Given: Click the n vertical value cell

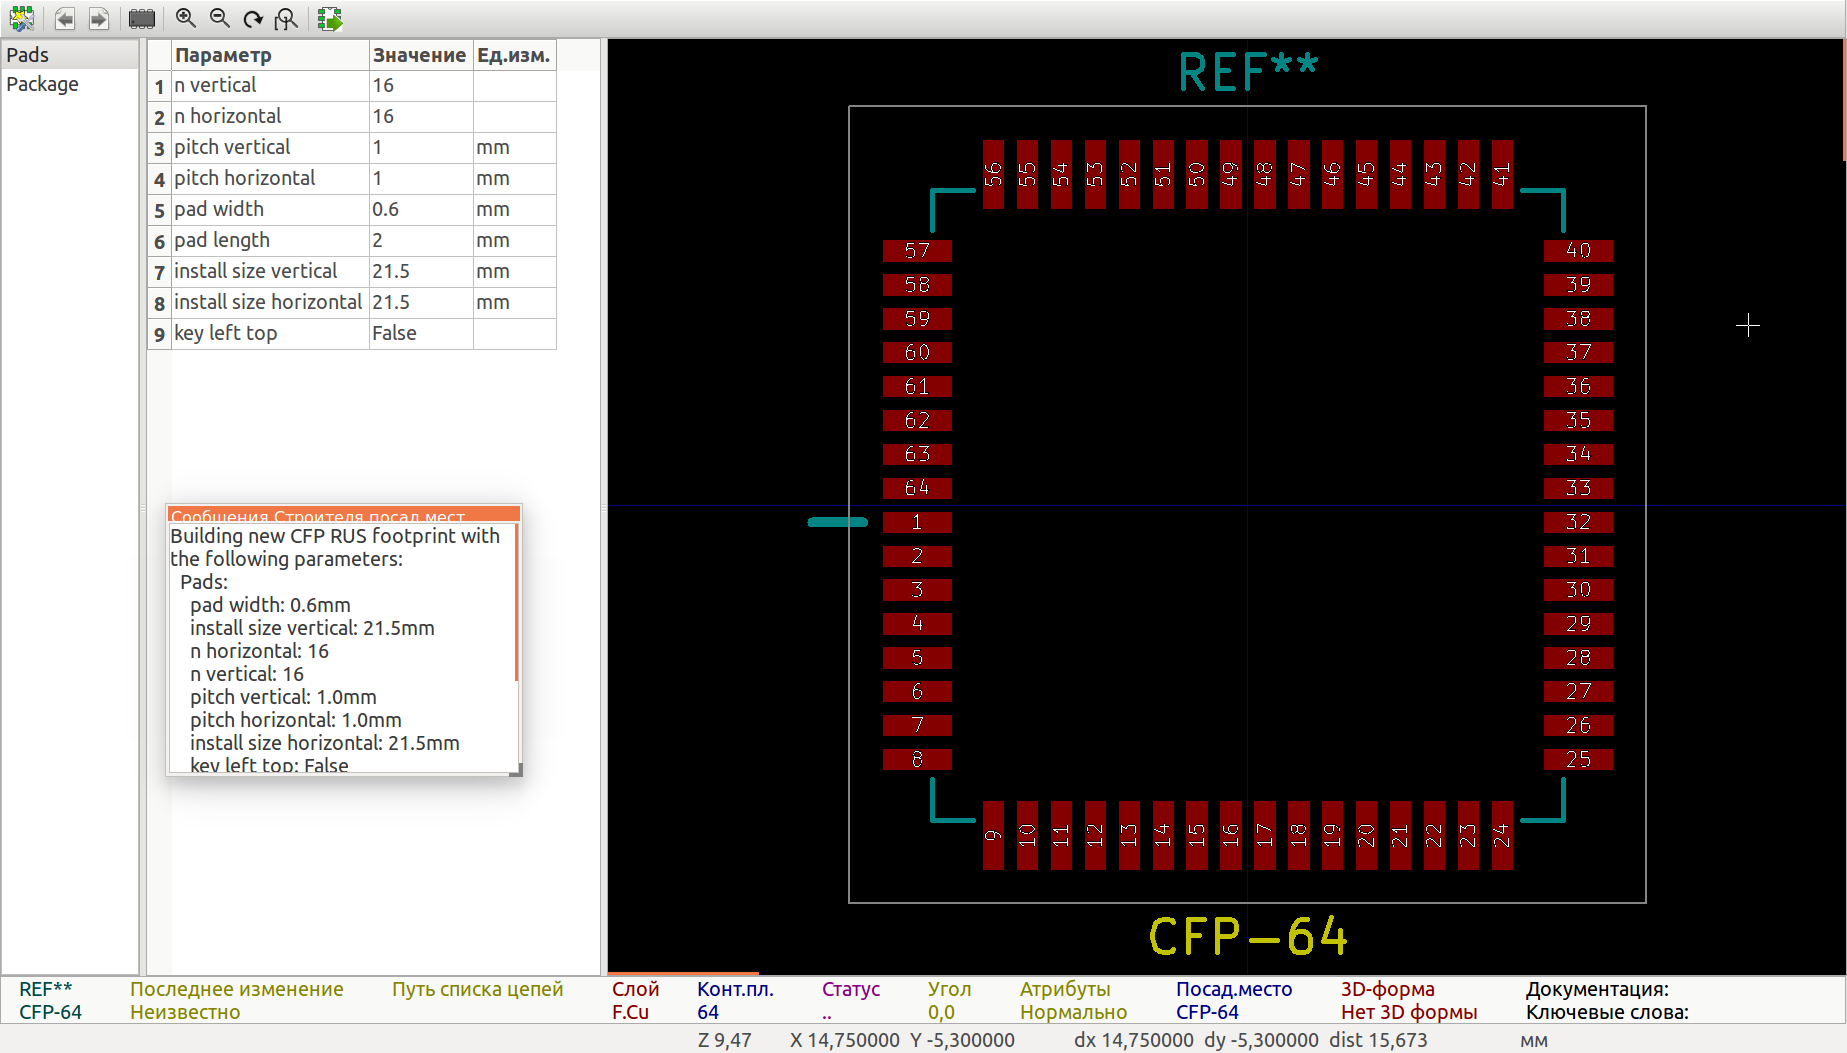Looking at the screenshot, I should click(420, 85).
